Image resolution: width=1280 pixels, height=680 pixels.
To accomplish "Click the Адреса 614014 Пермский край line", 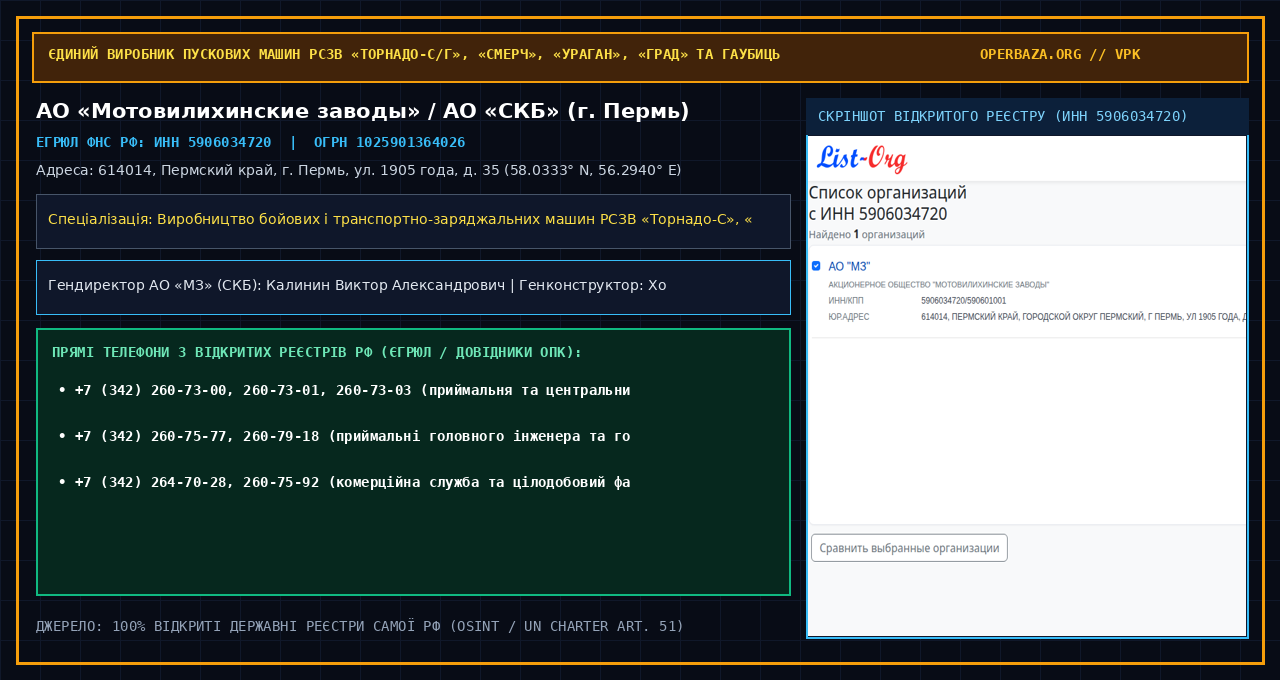I will 358,170.
